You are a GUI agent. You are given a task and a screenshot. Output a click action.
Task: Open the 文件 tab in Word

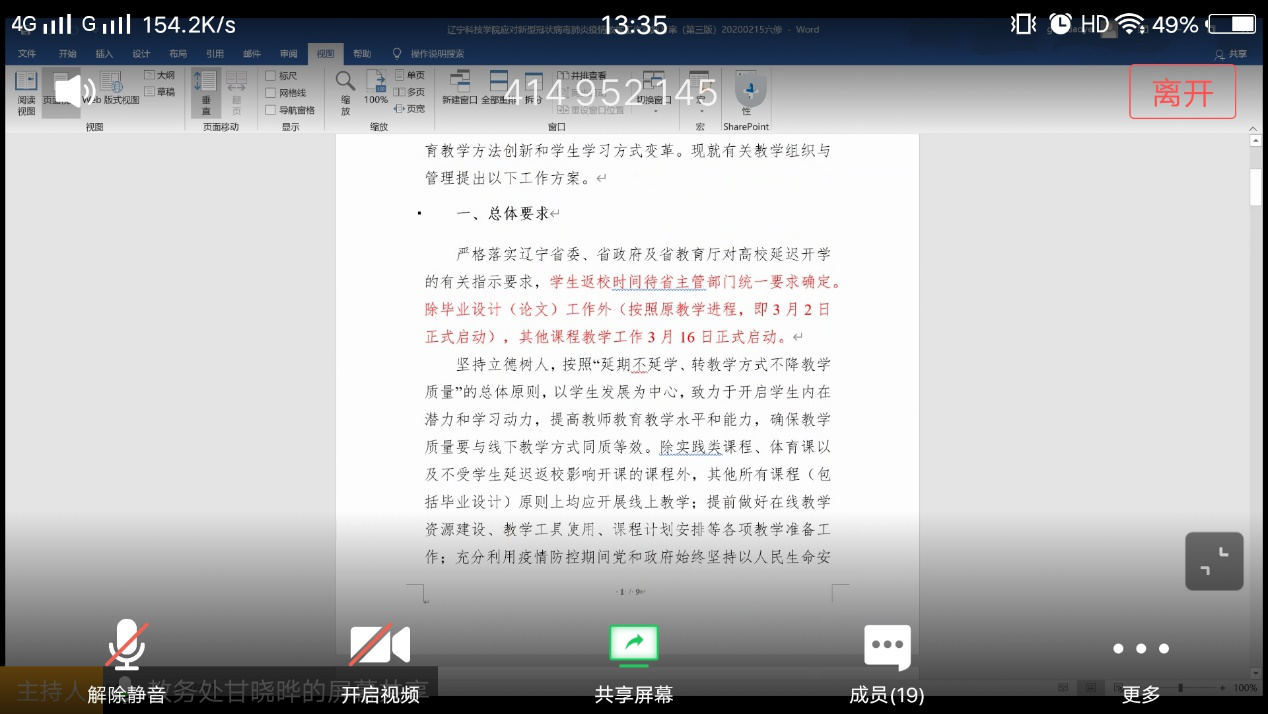point(27,54)
